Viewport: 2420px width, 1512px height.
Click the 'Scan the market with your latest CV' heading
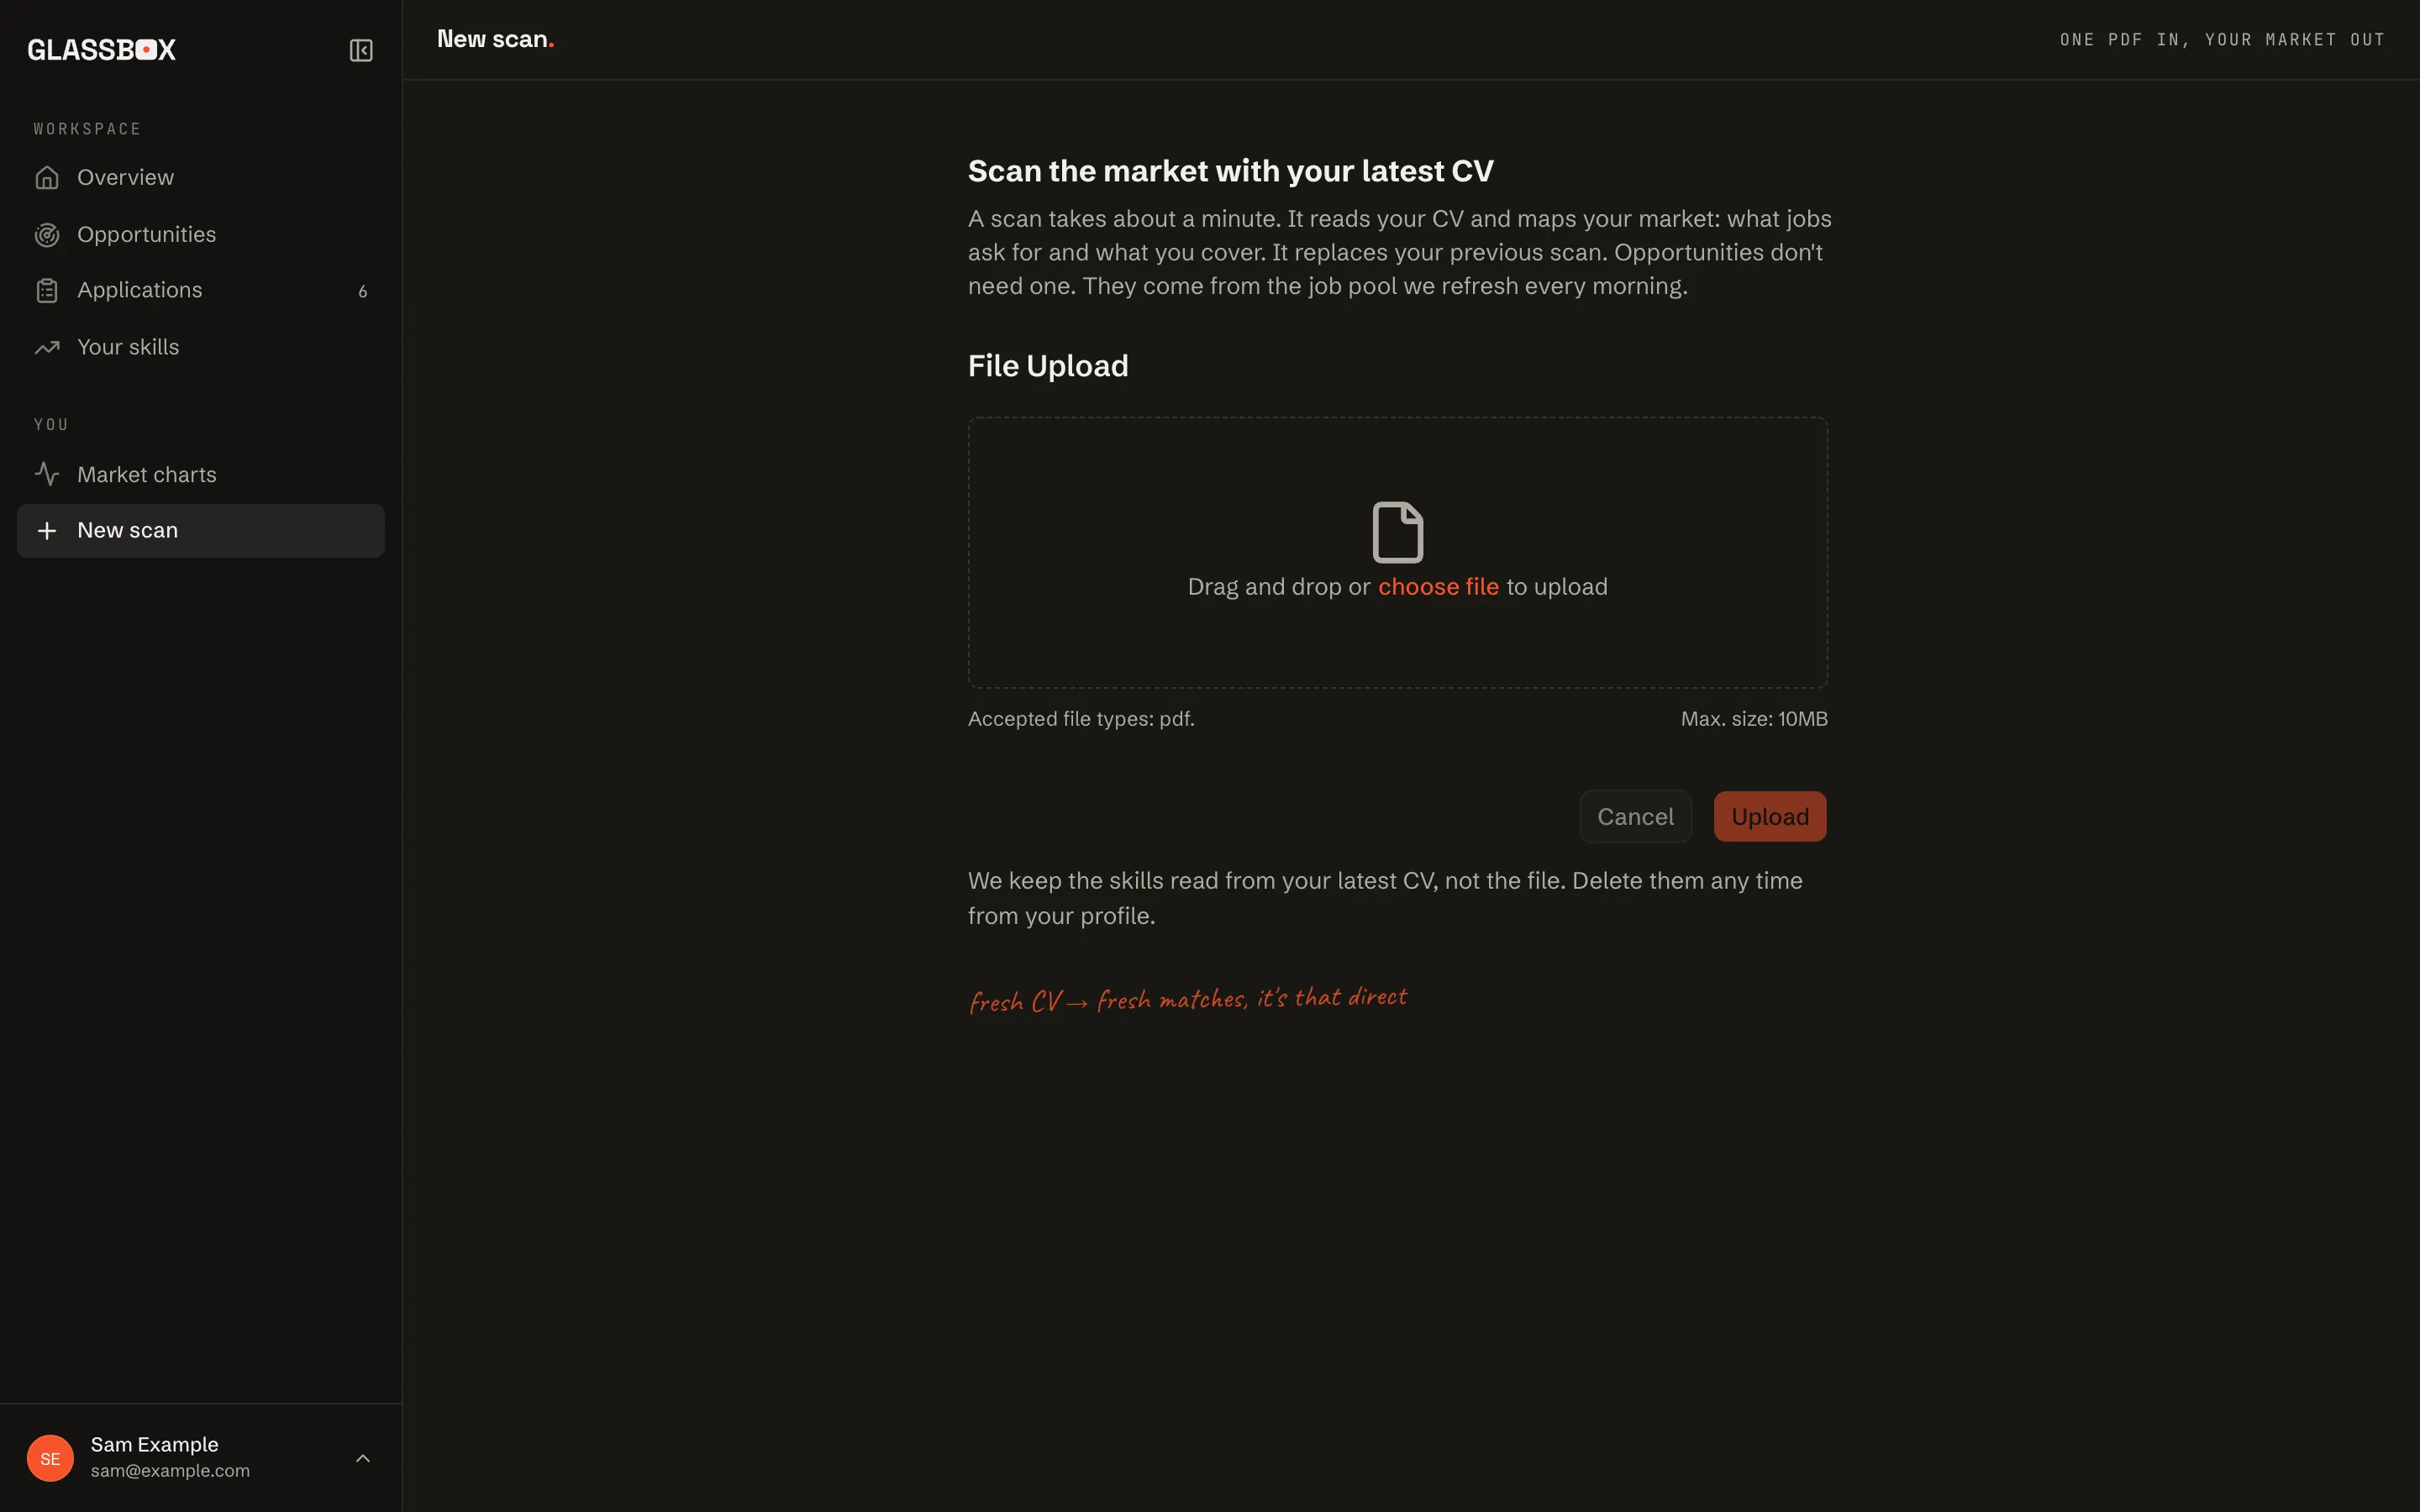coord(1230,171)
